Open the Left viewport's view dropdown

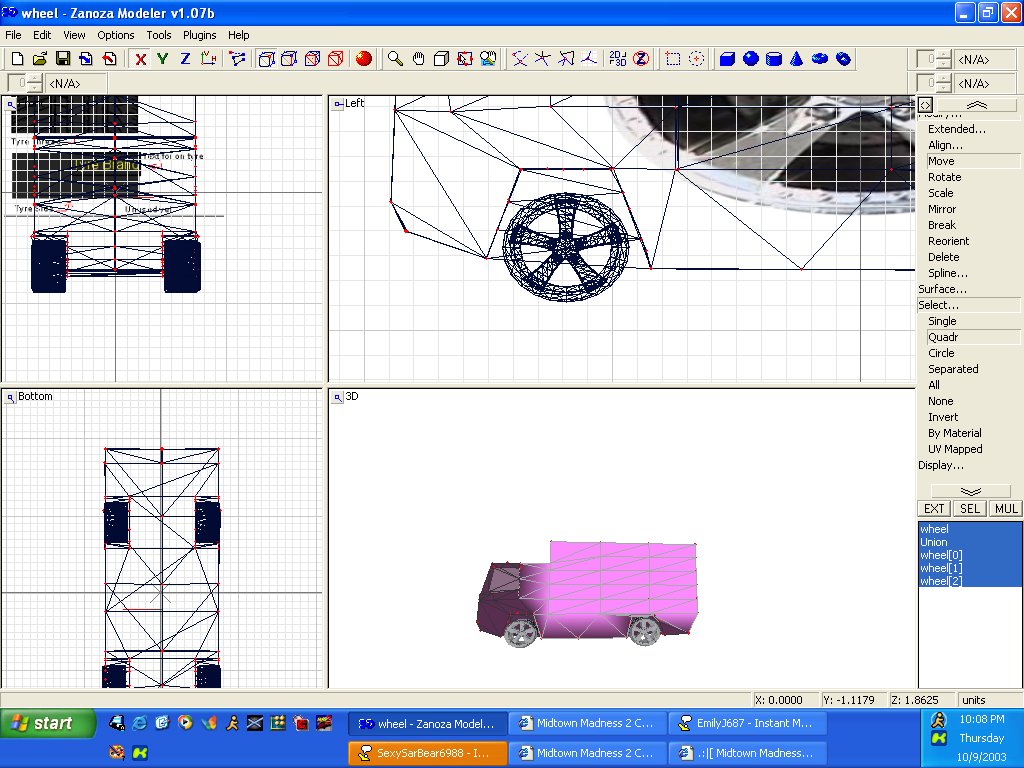click(337, 103)
